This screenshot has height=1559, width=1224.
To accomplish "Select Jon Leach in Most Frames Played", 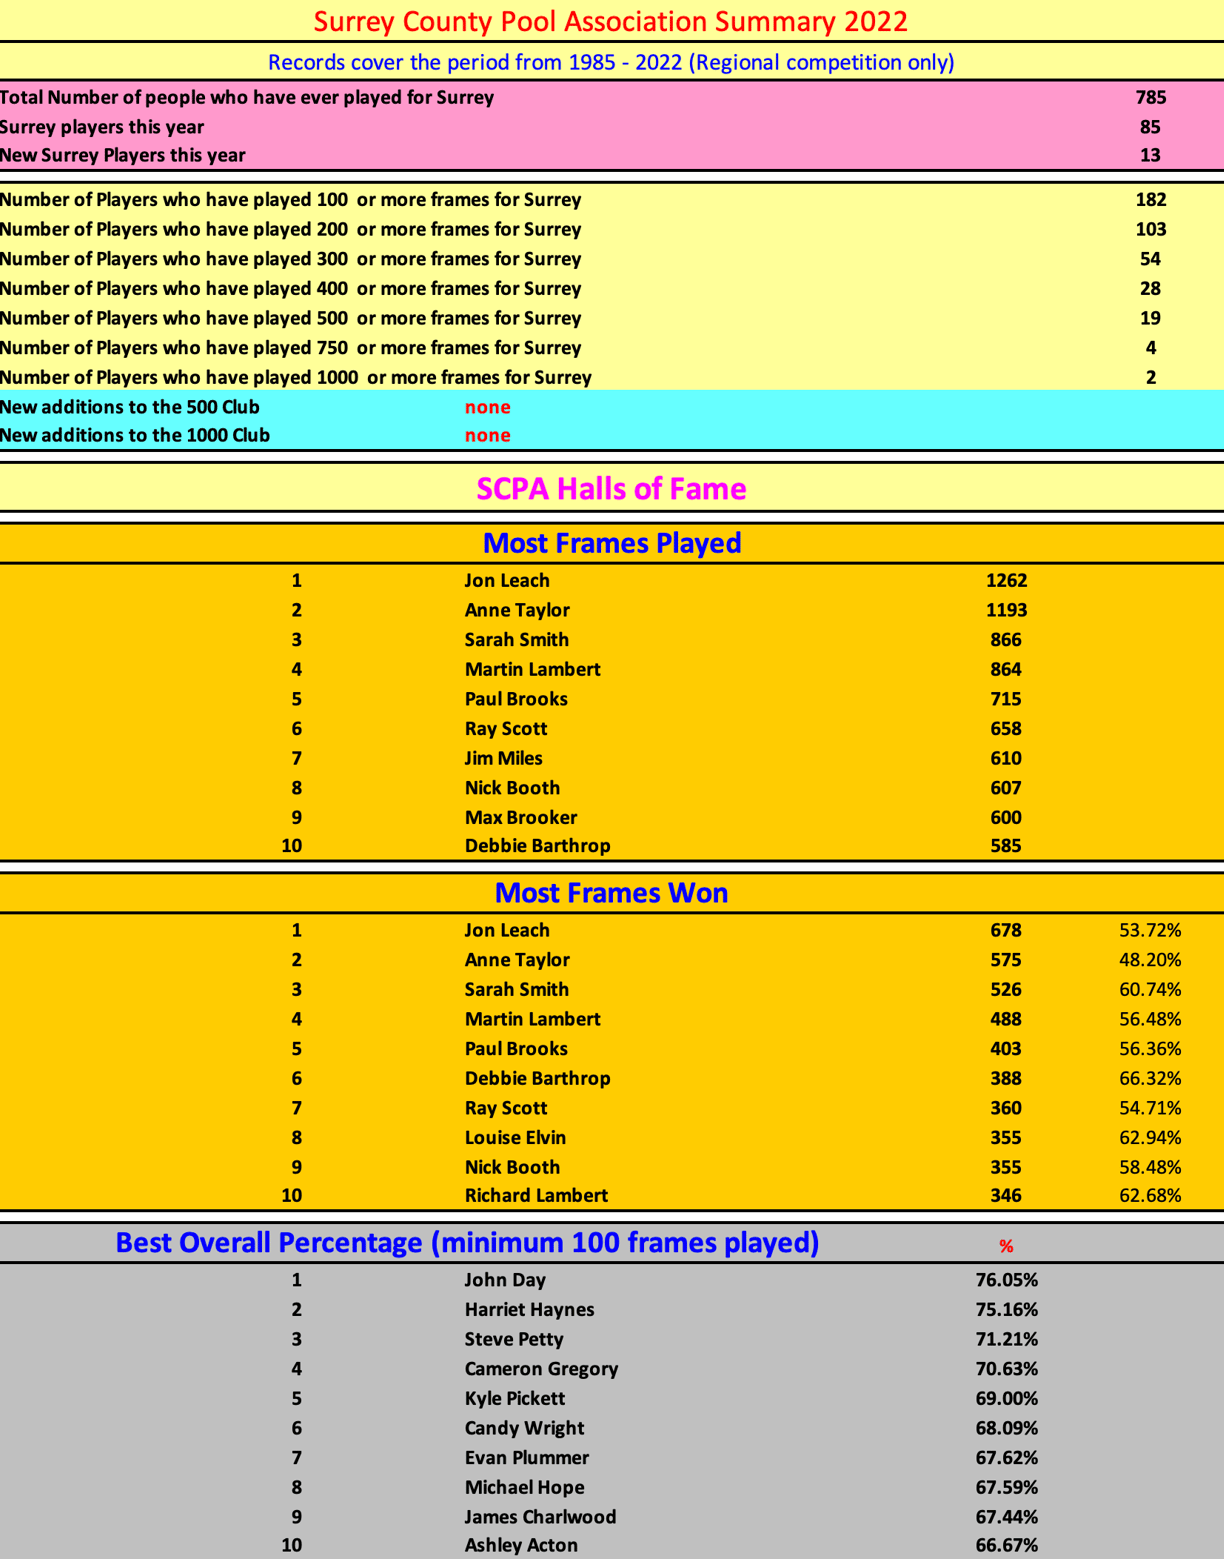I will coord(507,581).
